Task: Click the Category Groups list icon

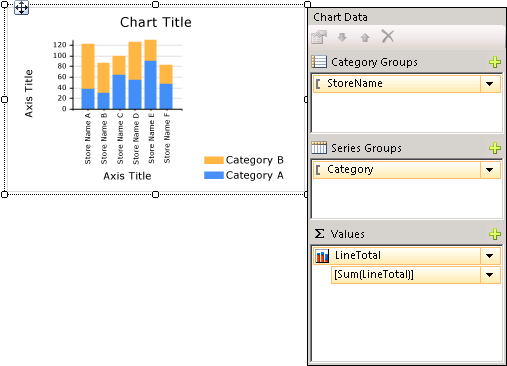Action: click(x=319, y=62)
